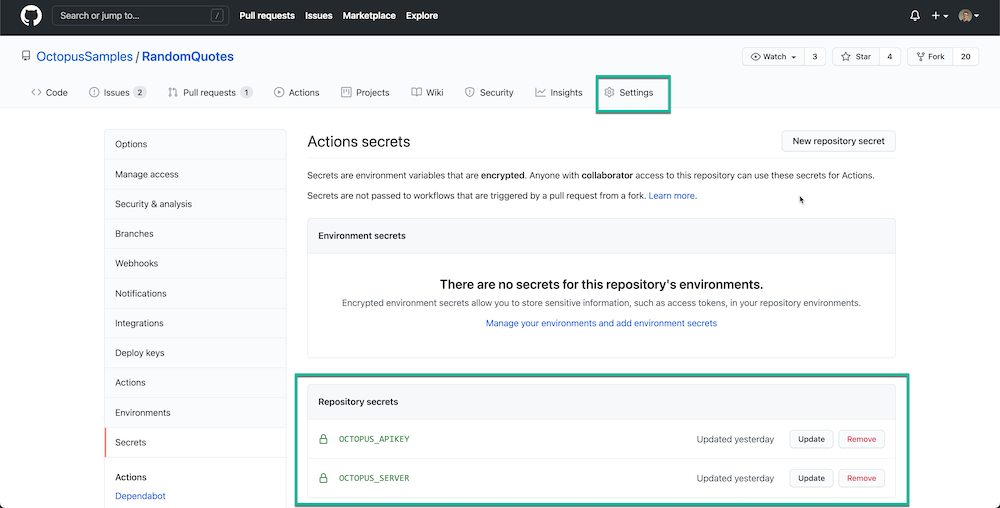Open the plus create-new dropdown

939,16
